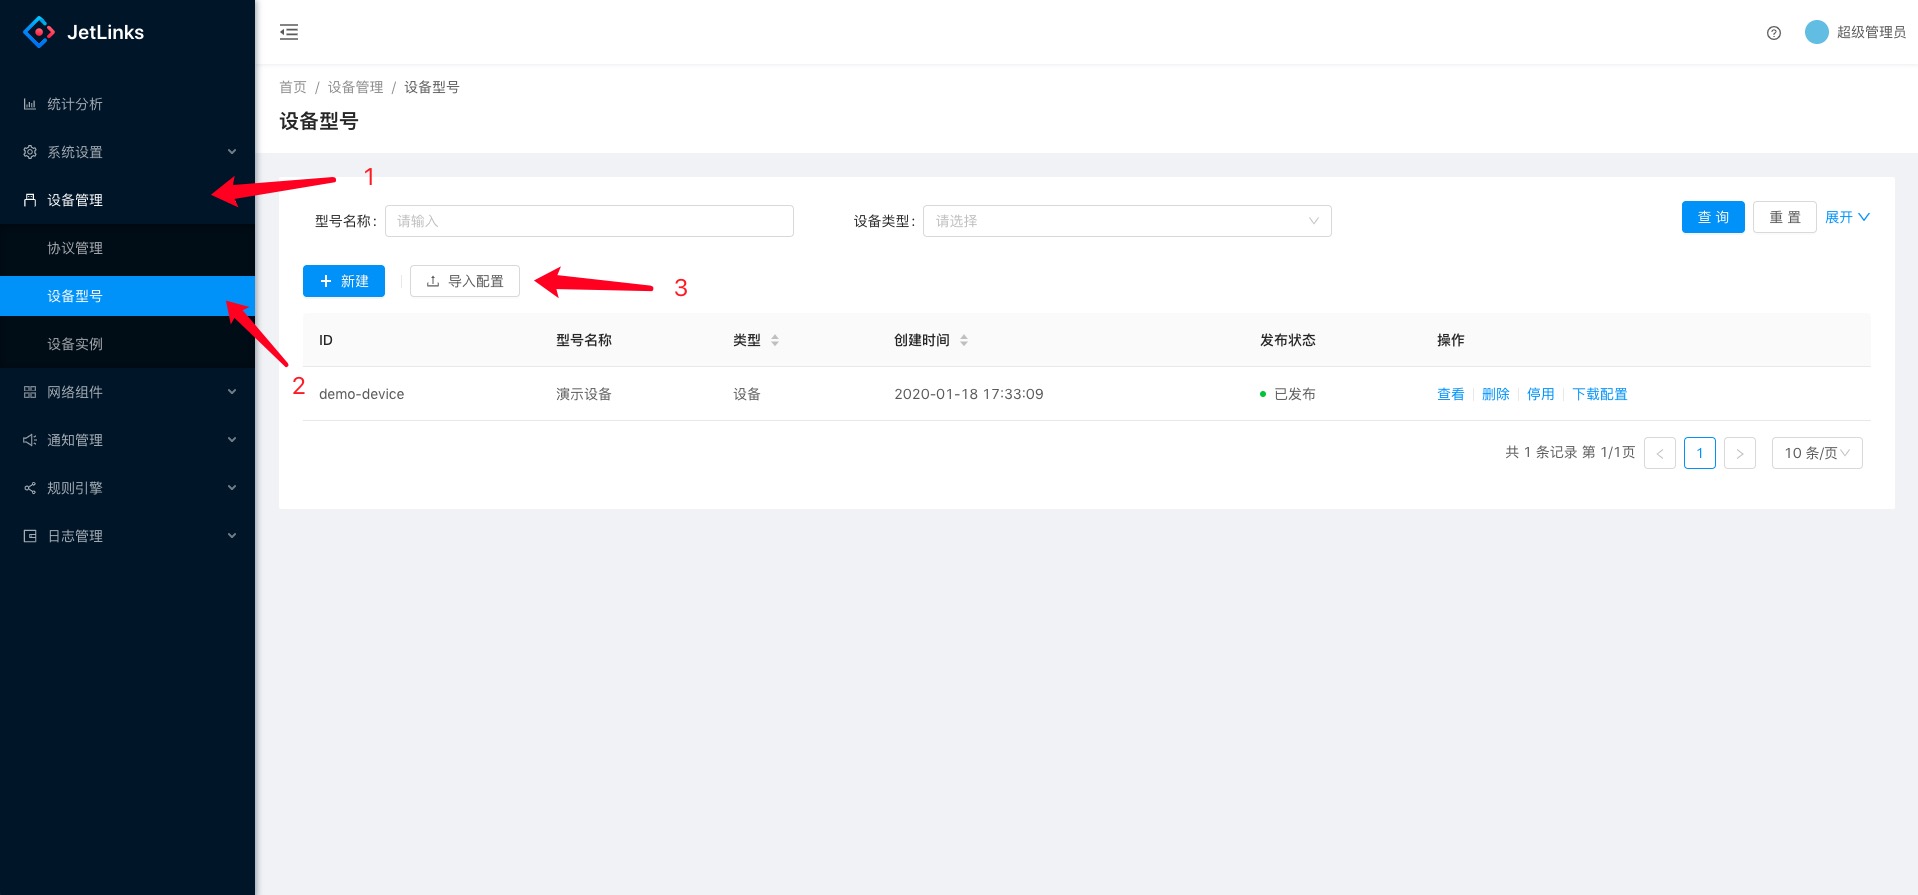Open the 10 条/页 page size dropdown
This screenshot has height=895, width=1918.
[x=1816, y=453]
